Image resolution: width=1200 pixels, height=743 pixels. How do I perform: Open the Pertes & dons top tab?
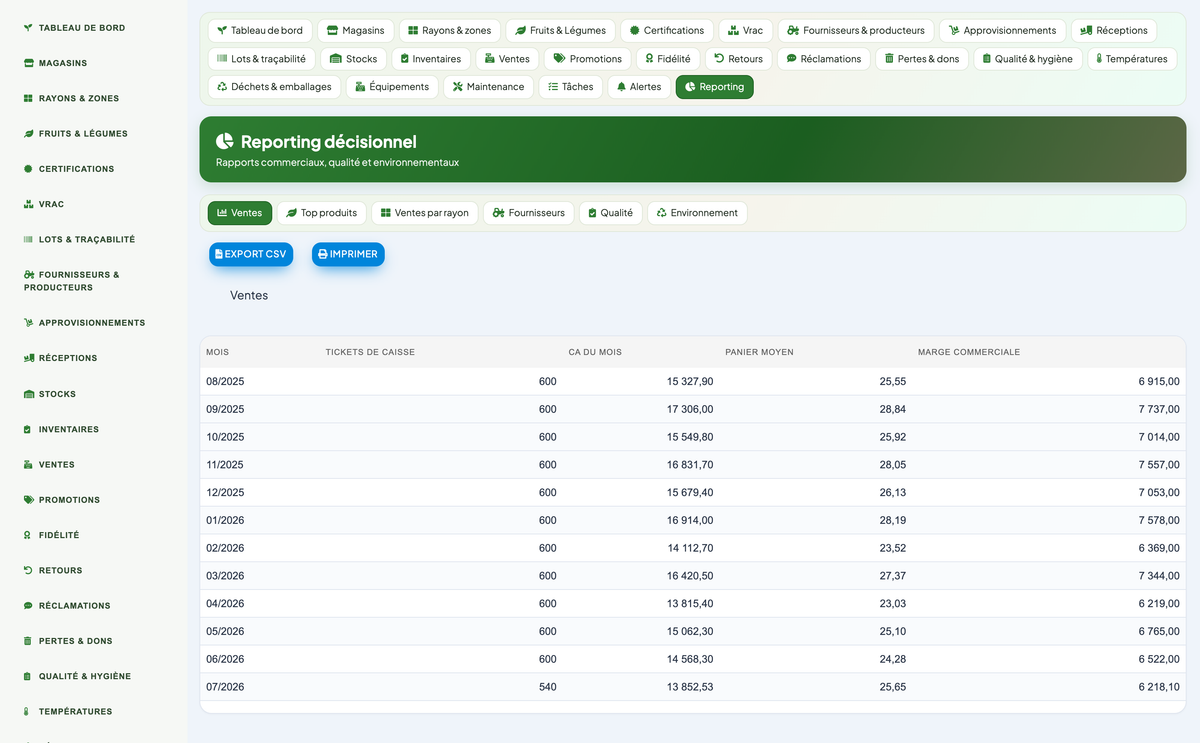[x=922, y=59]
